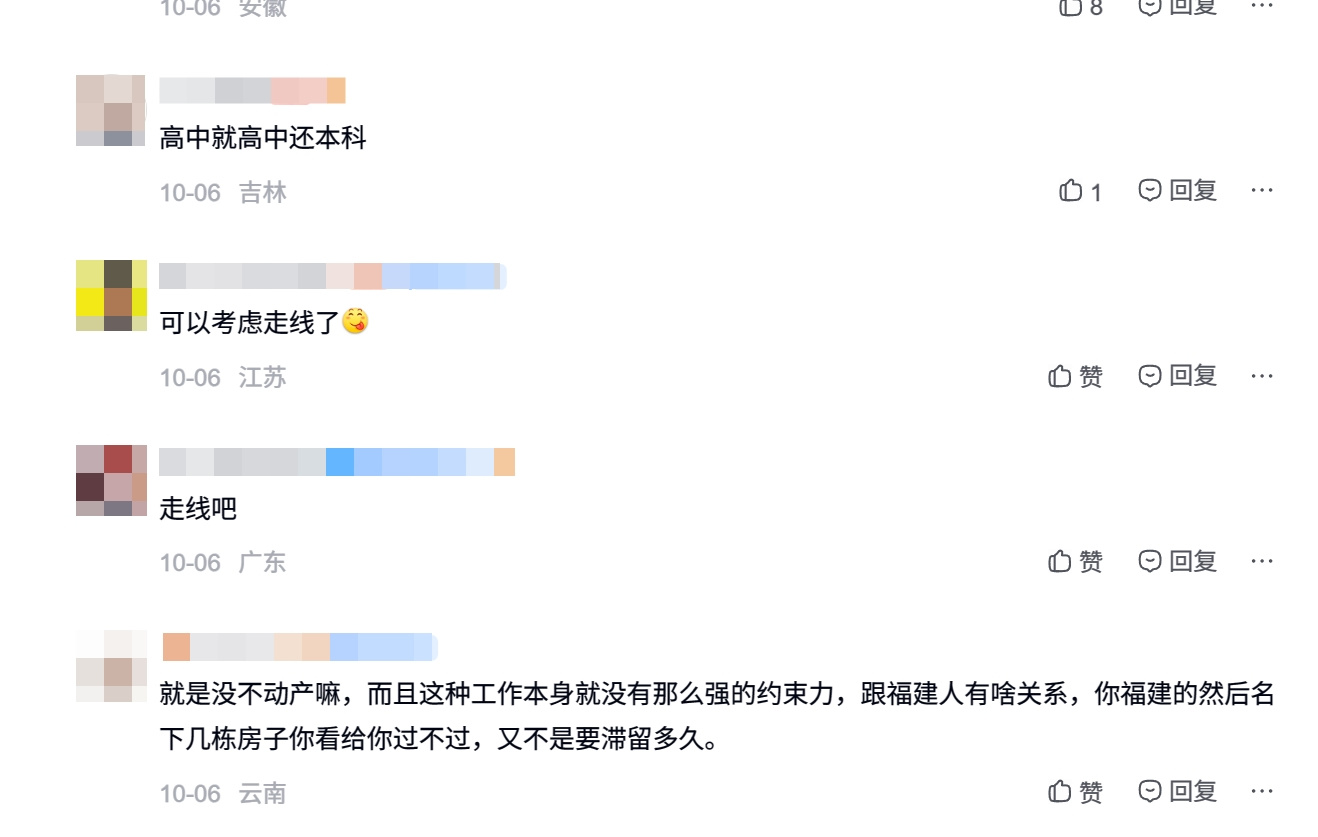Open username above 高中就高中还本科 comment
Image resolution: width=1318 pixels, height=837 pixels.
(x=252, y=90)
